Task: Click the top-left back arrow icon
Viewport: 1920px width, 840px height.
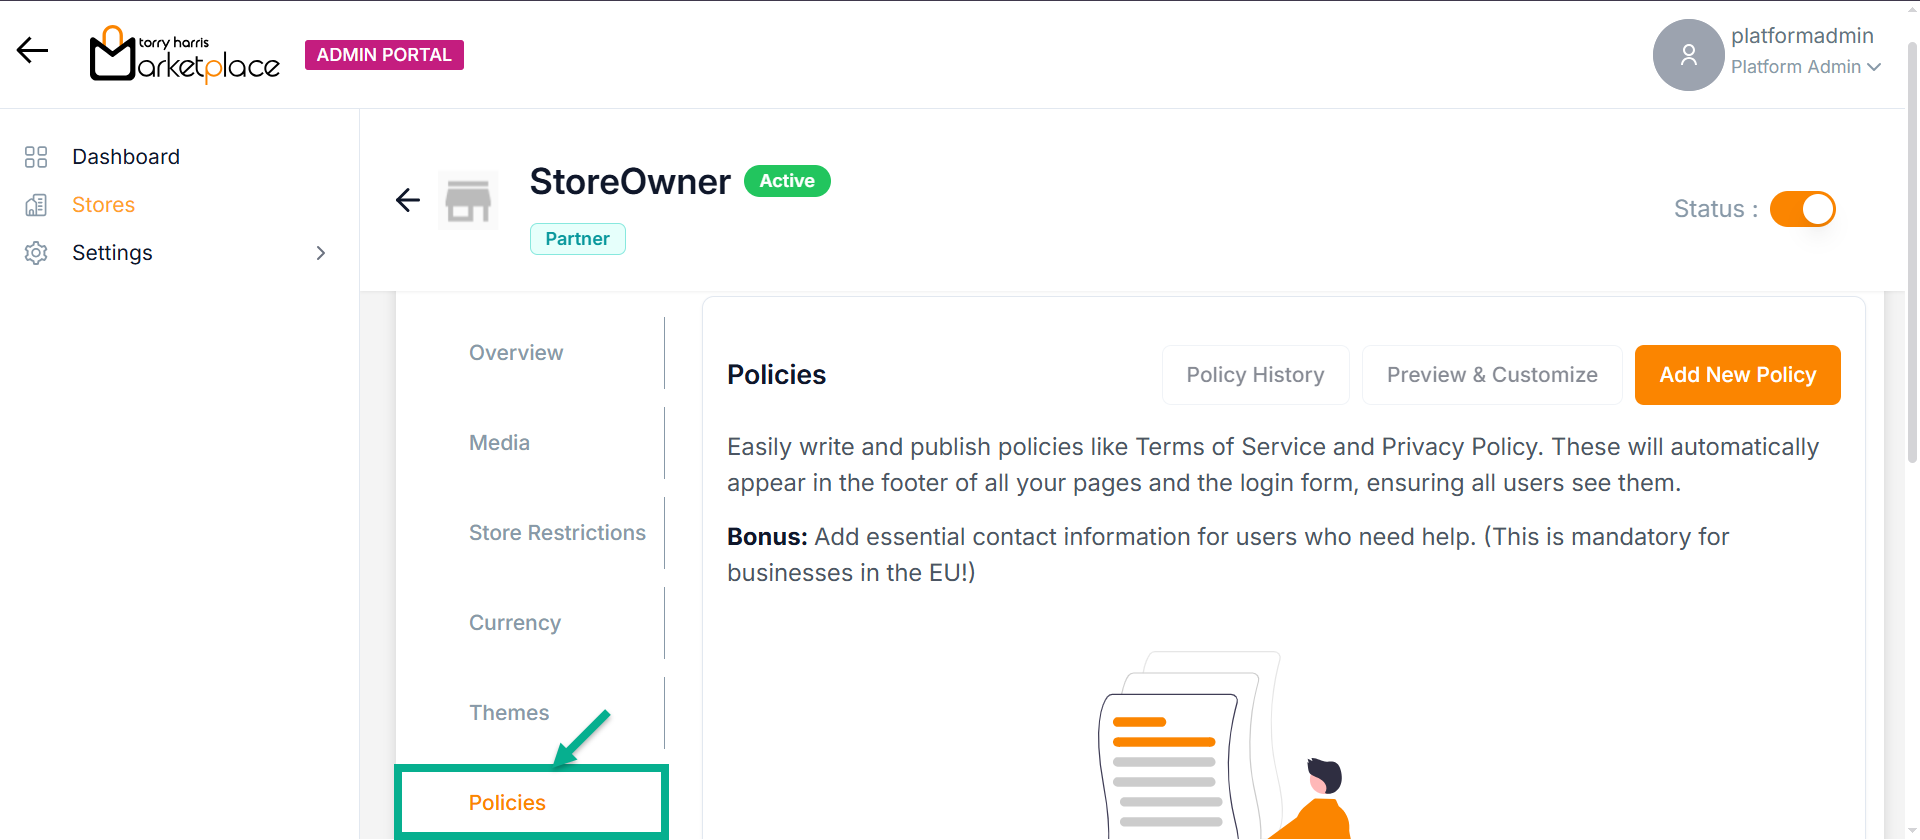Action: (32, 50)
